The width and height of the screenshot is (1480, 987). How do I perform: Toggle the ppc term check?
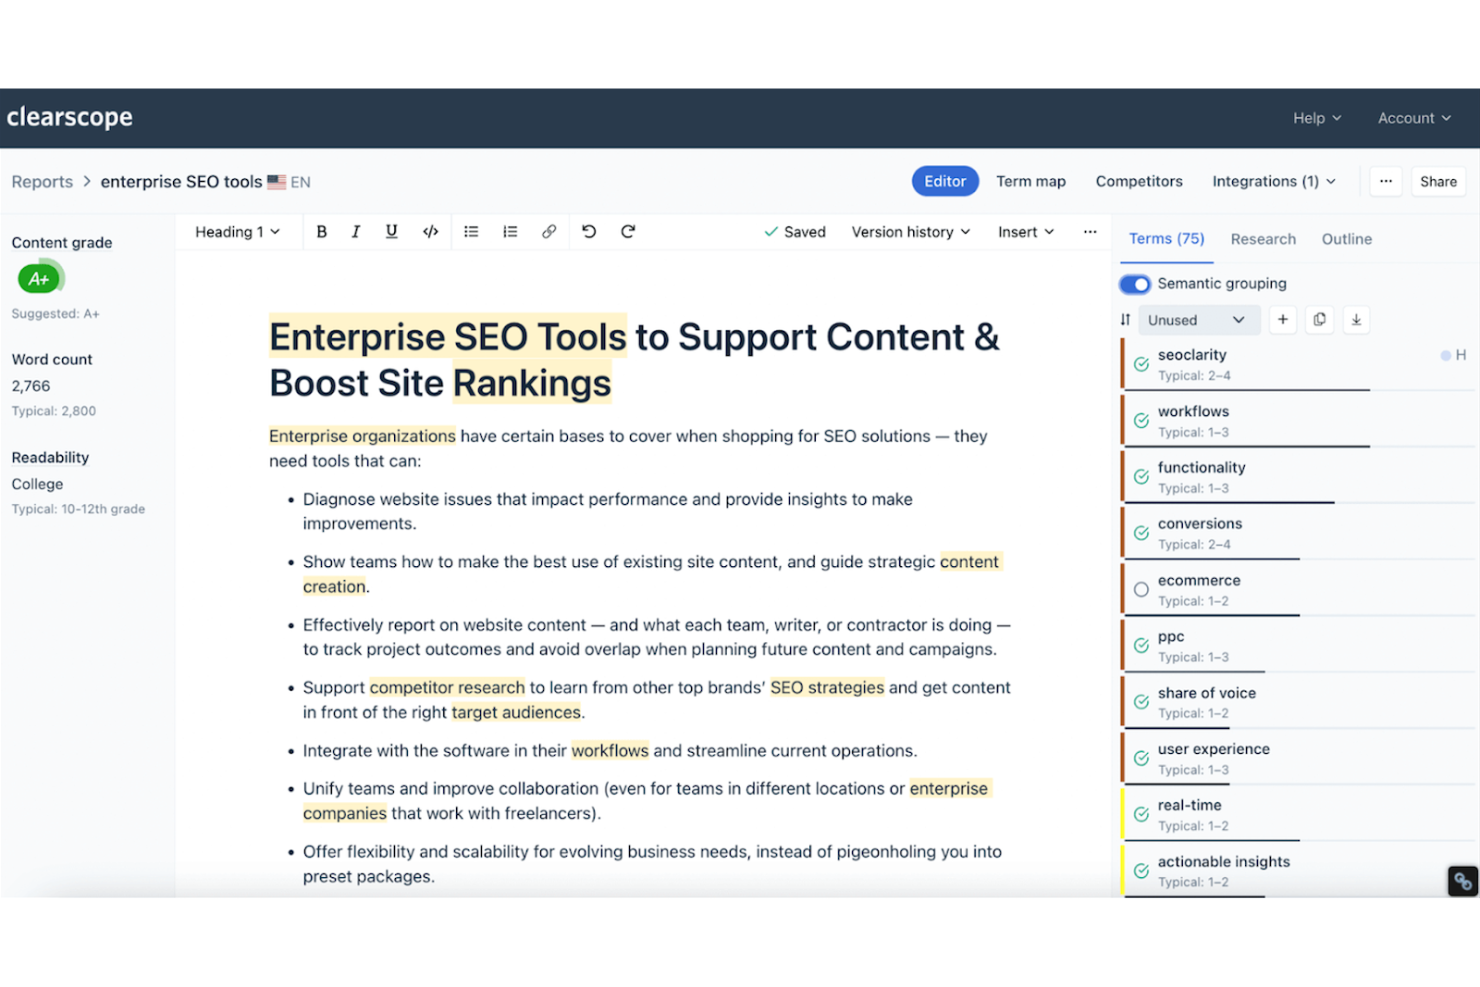[1141, 646]
